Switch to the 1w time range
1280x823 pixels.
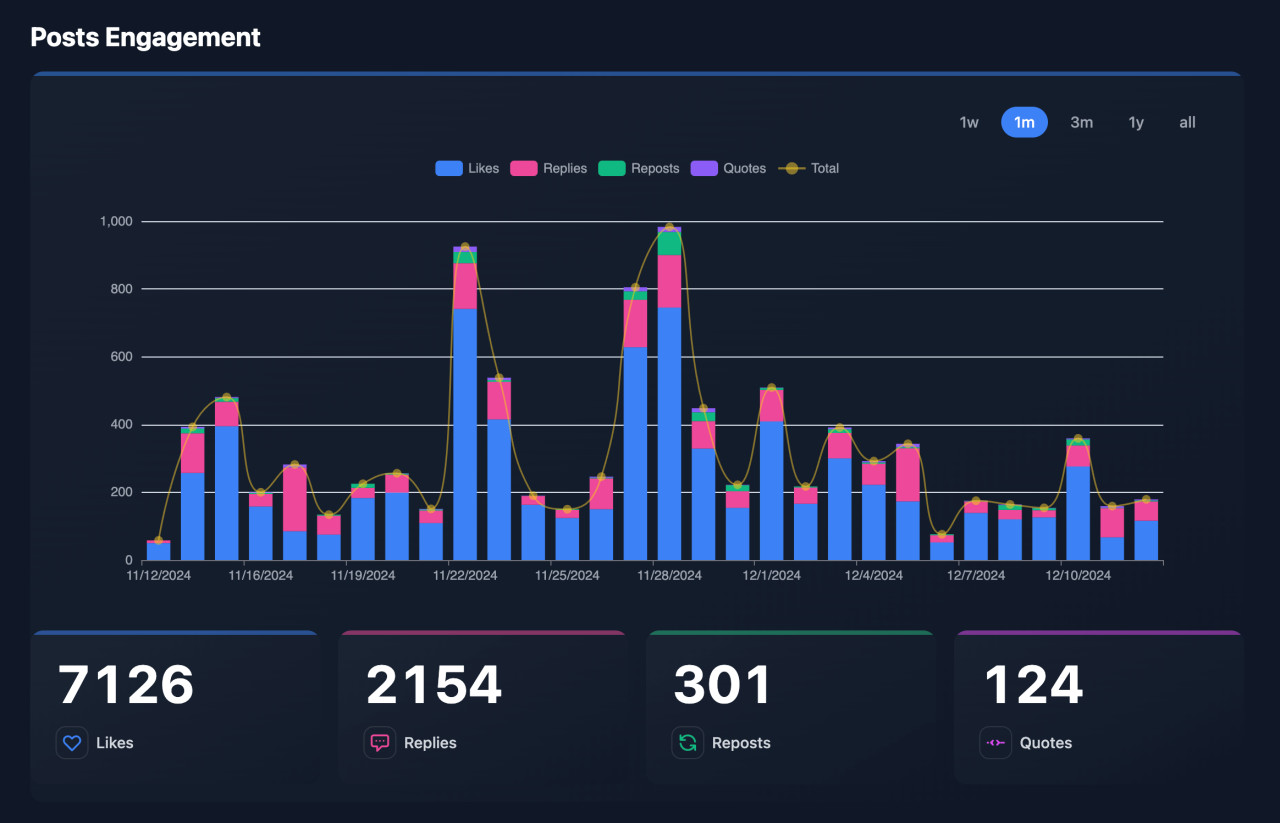coord(968,121)
